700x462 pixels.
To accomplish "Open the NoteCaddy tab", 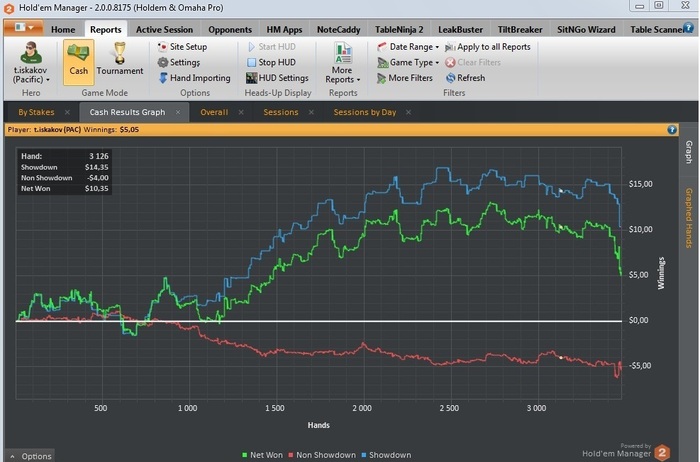I will click(x=338, y=29).
